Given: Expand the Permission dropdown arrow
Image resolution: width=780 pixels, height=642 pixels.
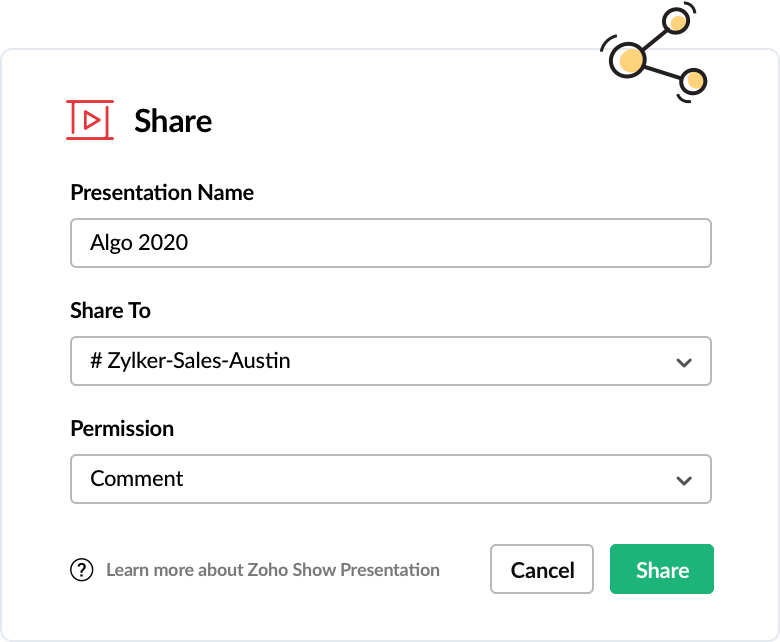Looking at the screenshot, I should 684,480.
